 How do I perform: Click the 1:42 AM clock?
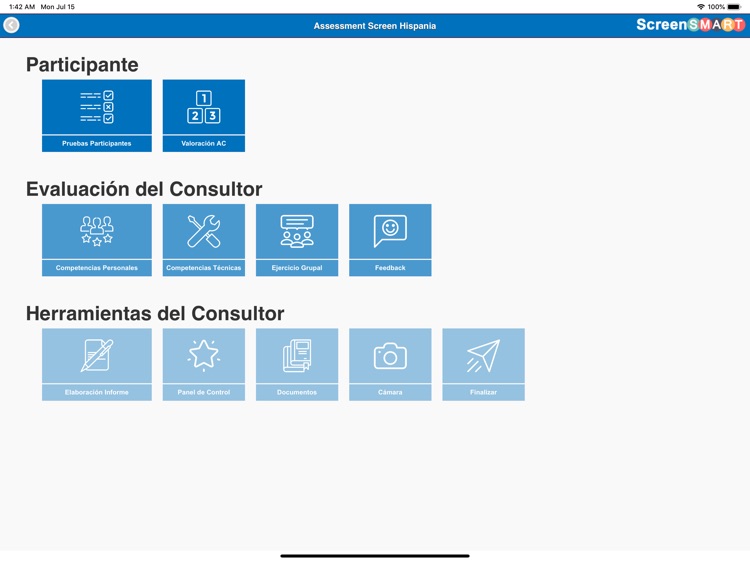pos(22,7)
